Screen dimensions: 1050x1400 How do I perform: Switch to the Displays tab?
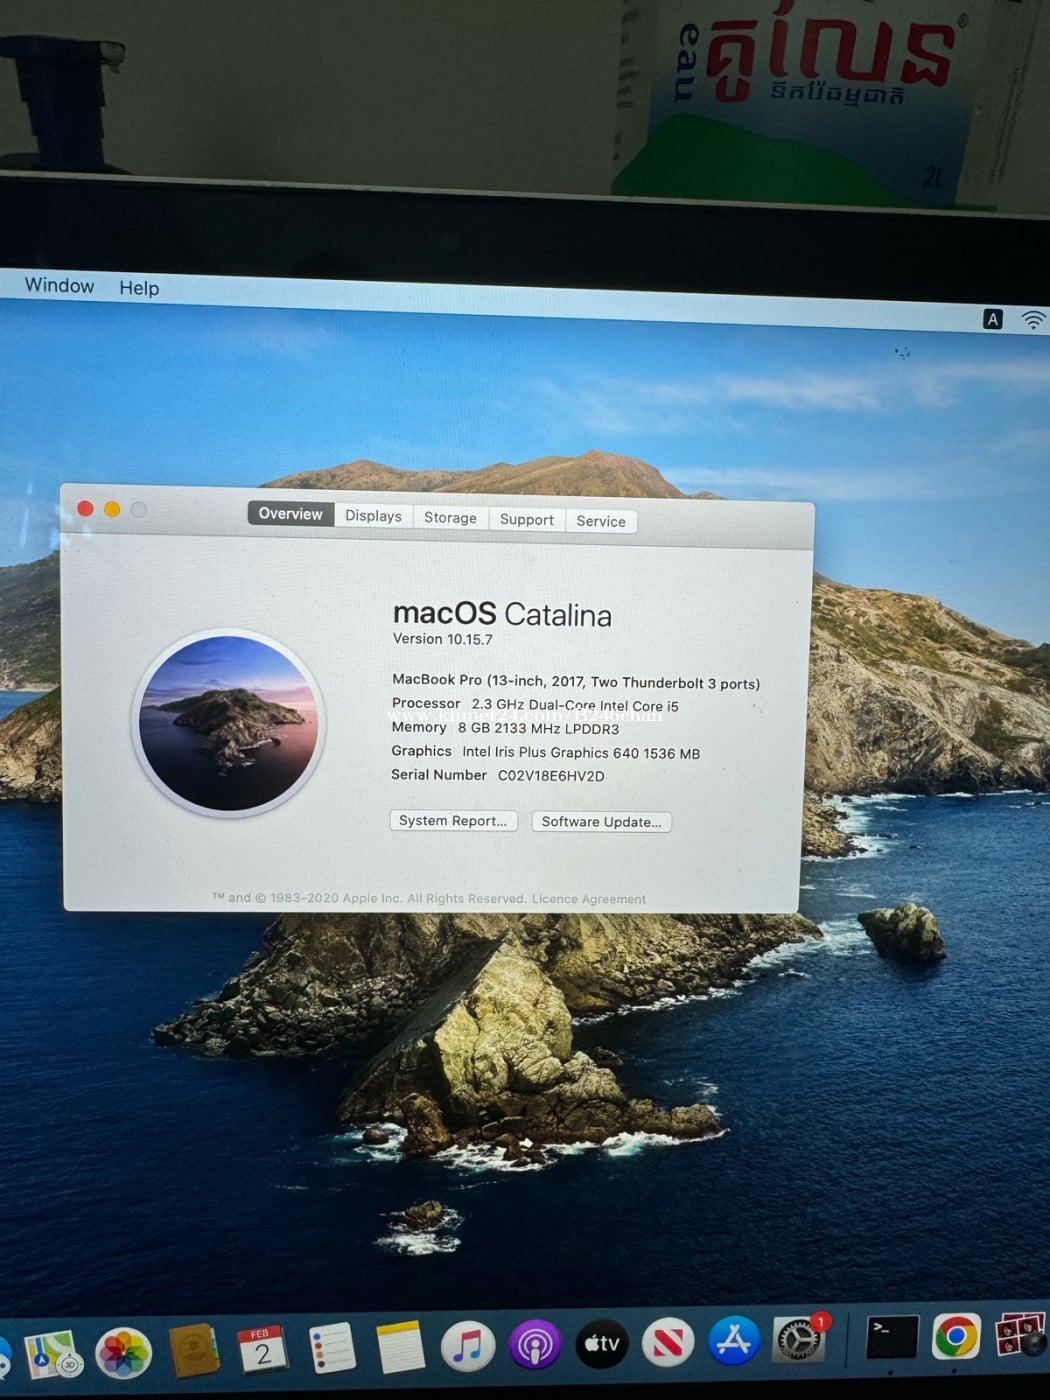(373, 516)
